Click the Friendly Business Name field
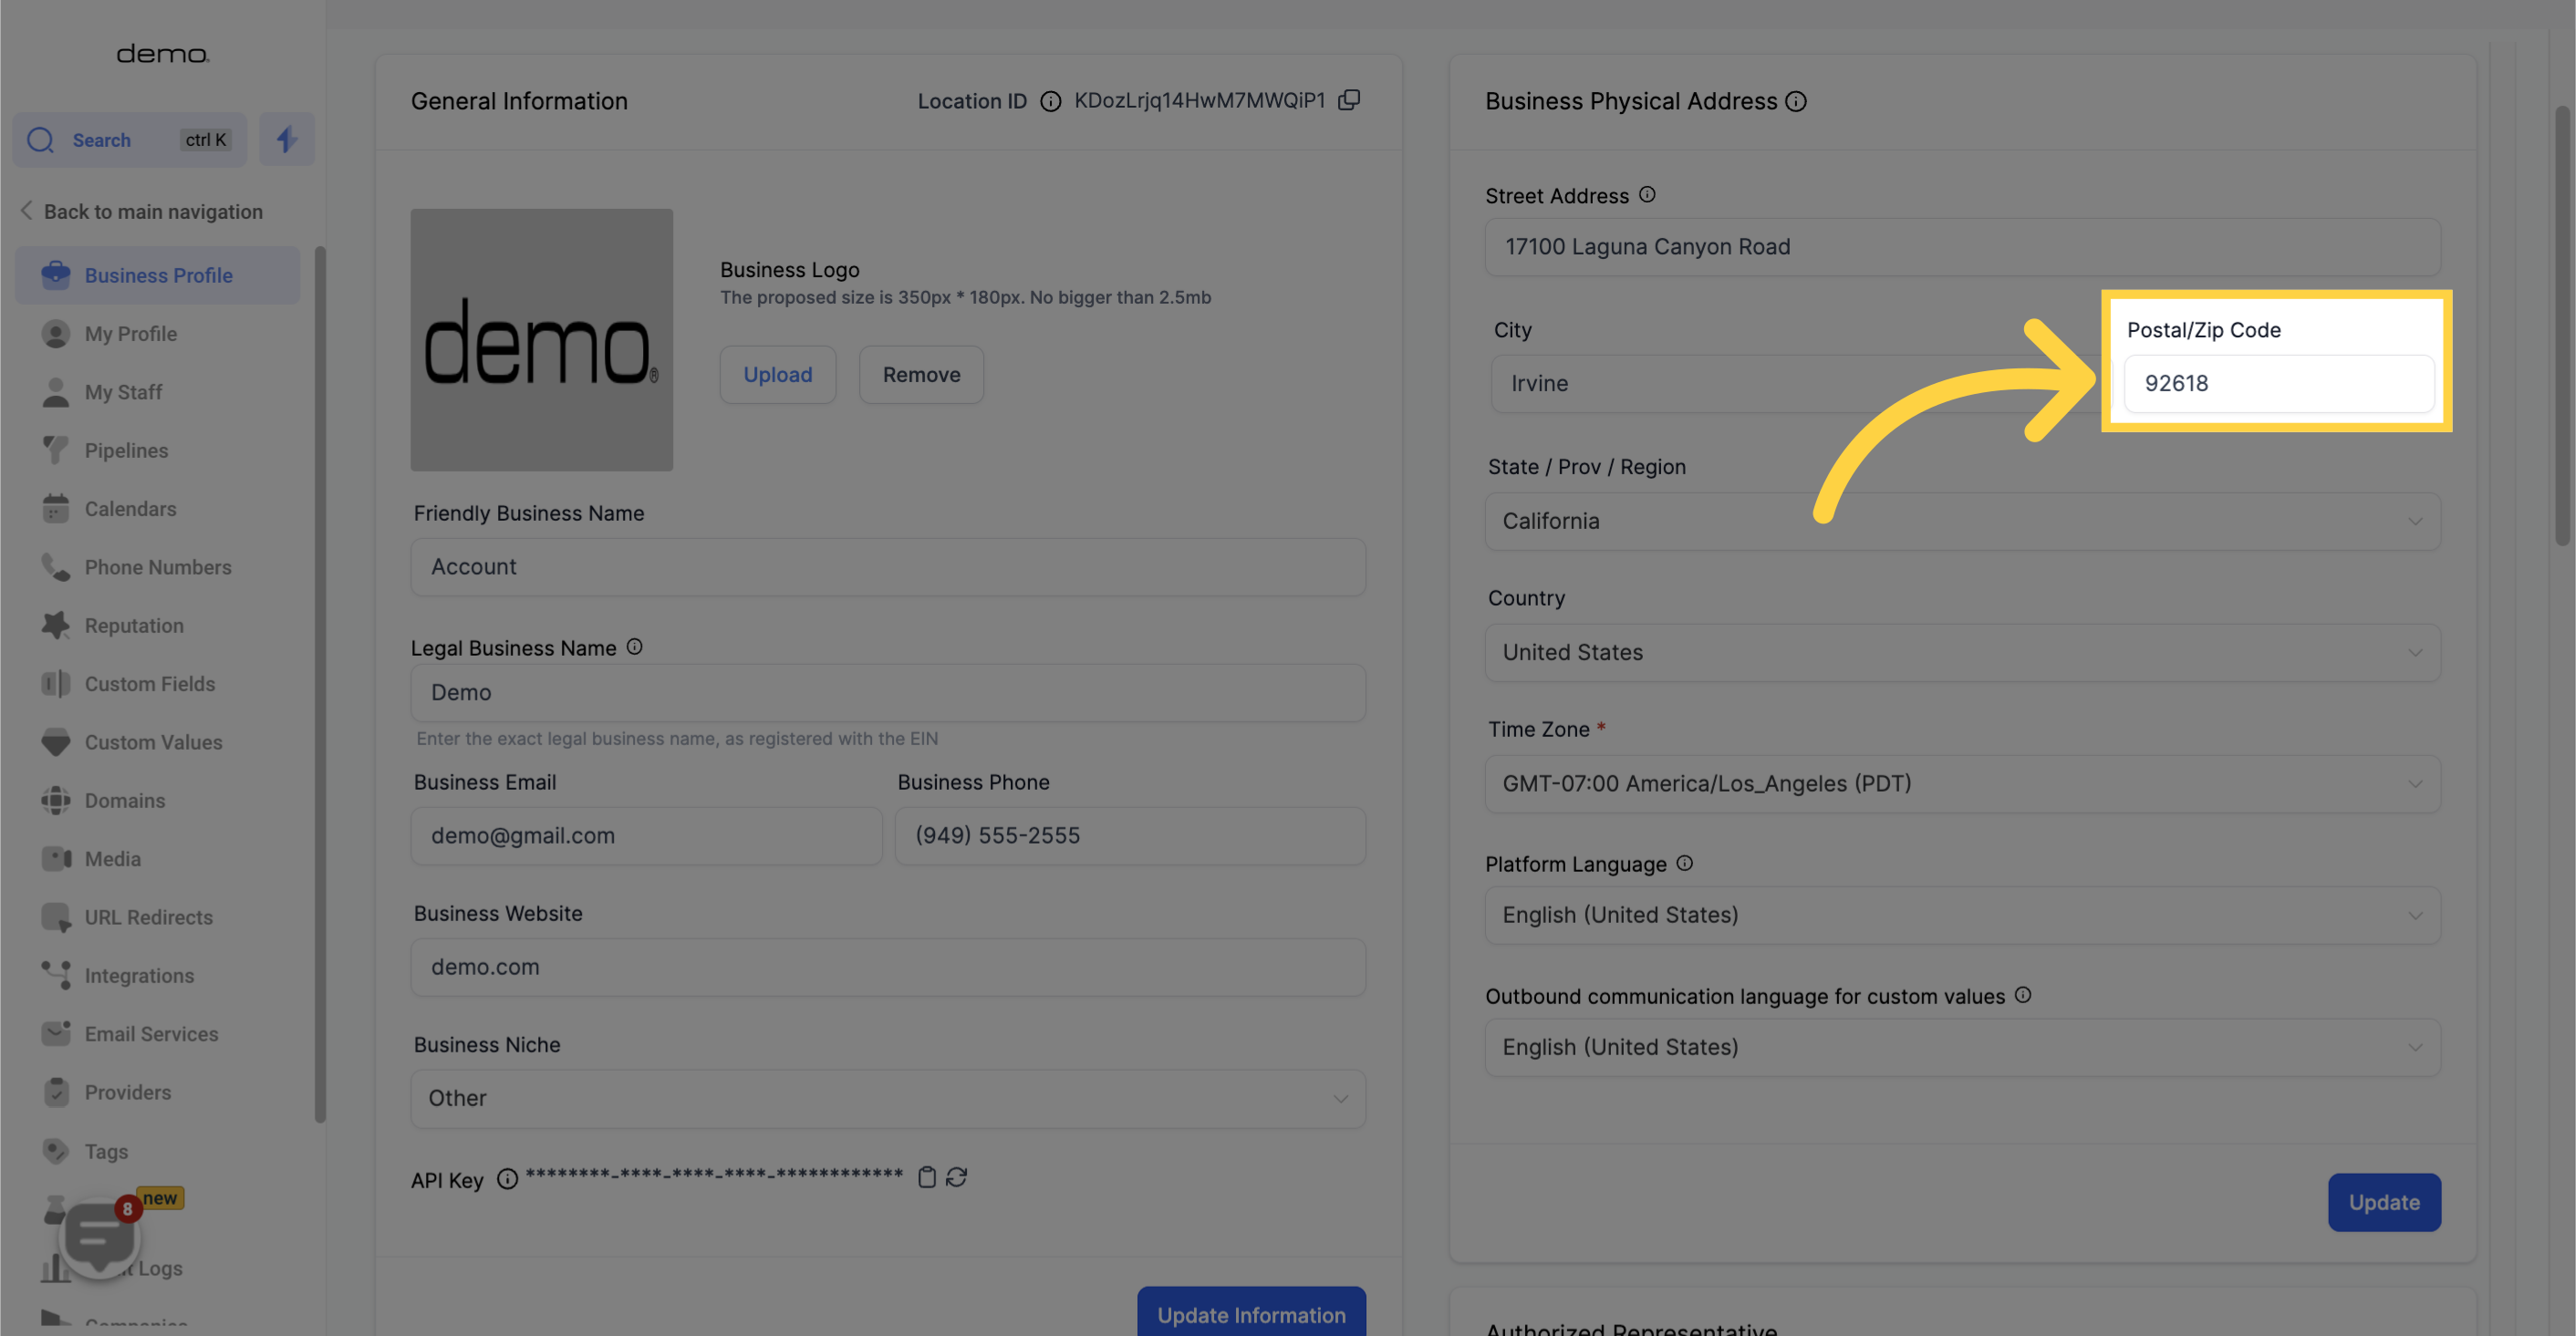Viewport: 2576px width, 1336px height. [888, 567]
